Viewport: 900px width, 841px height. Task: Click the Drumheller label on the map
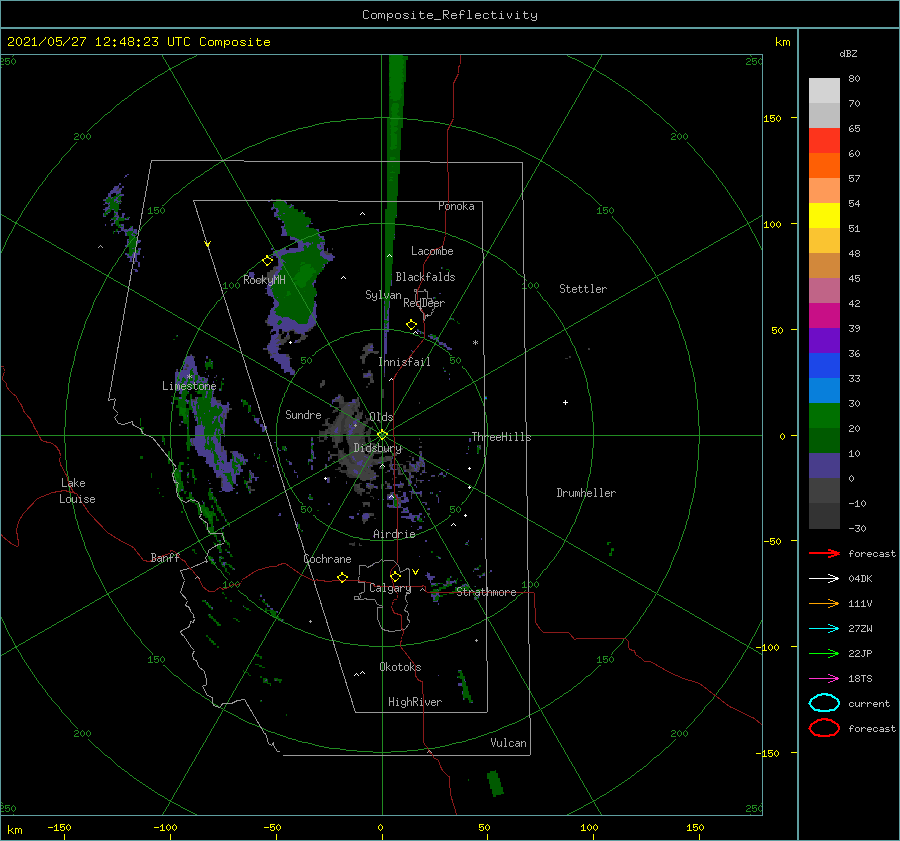[586, 493]
